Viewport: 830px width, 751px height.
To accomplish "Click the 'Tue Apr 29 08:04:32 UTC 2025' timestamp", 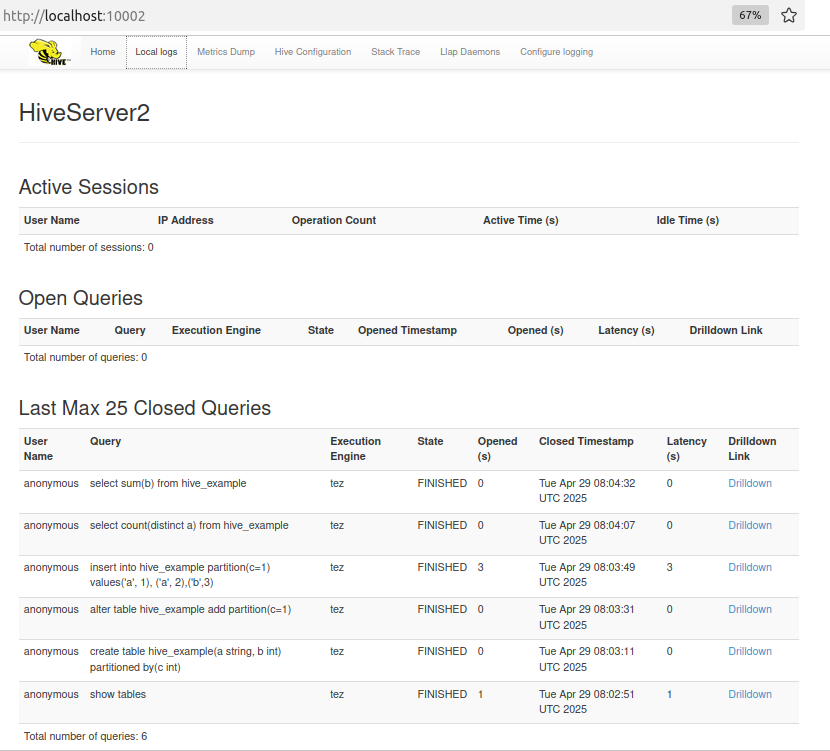I will pos(587,491).
